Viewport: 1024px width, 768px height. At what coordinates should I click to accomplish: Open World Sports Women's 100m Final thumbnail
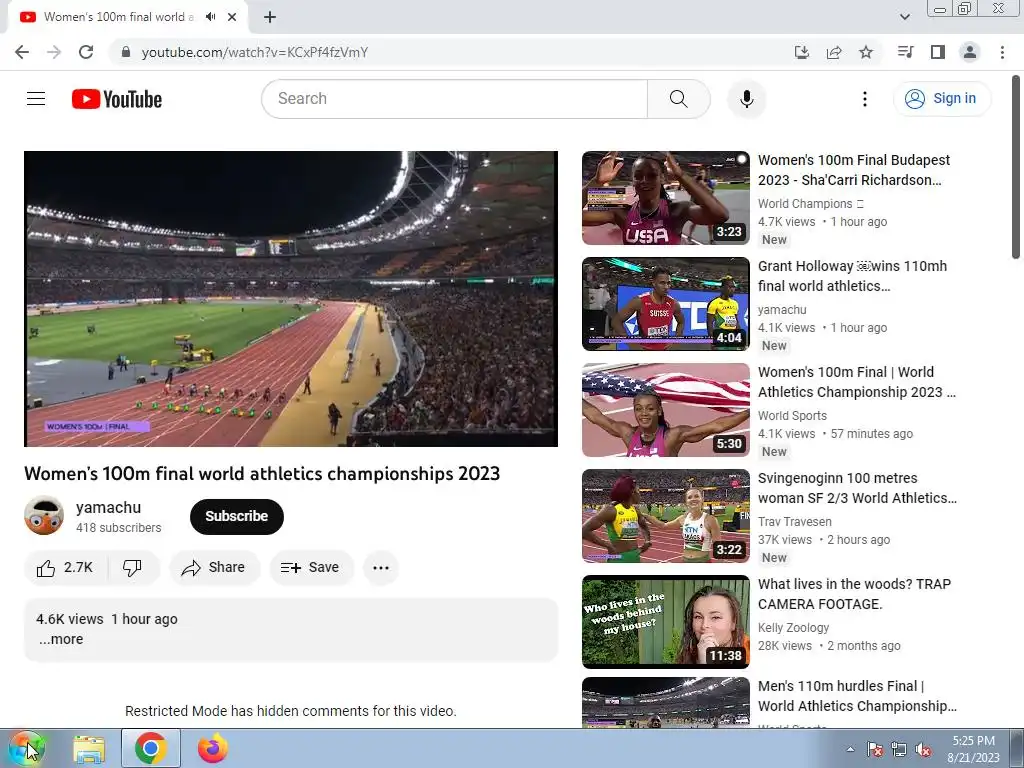pyautogui.click(x=665, y=410)
